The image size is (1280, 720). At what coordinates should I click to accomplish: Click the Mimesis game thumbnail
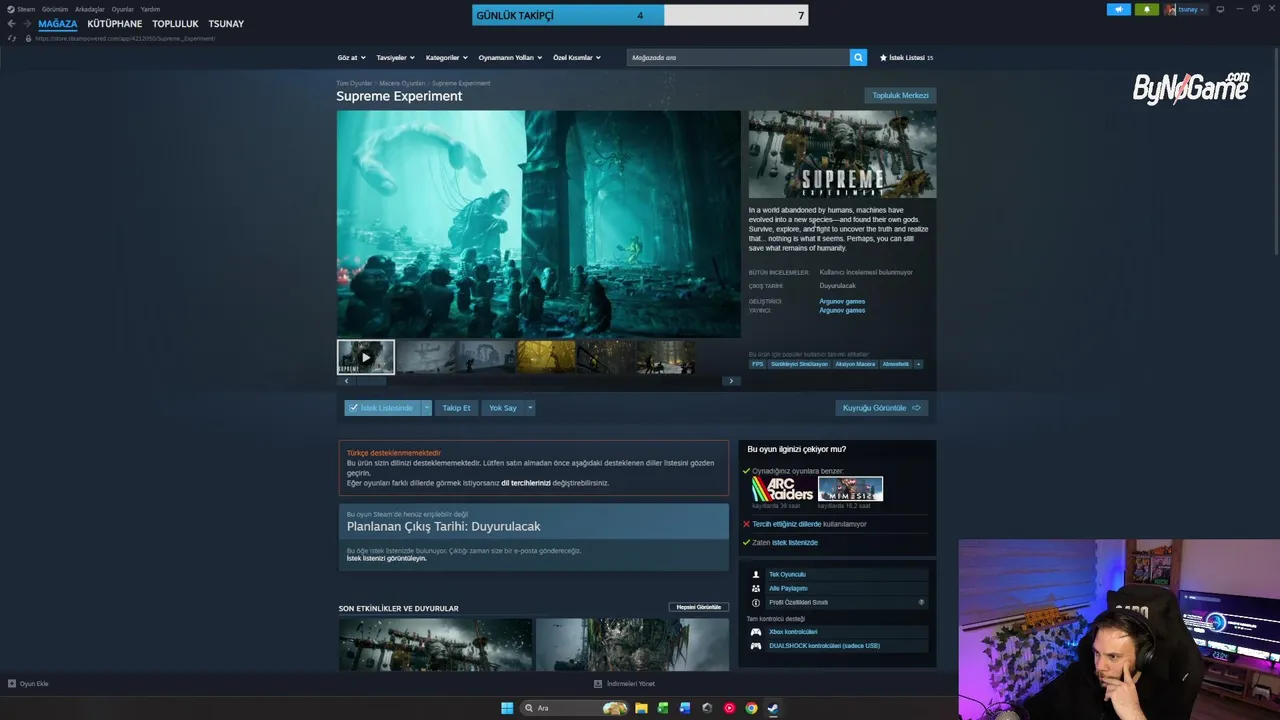coord(850,489)
